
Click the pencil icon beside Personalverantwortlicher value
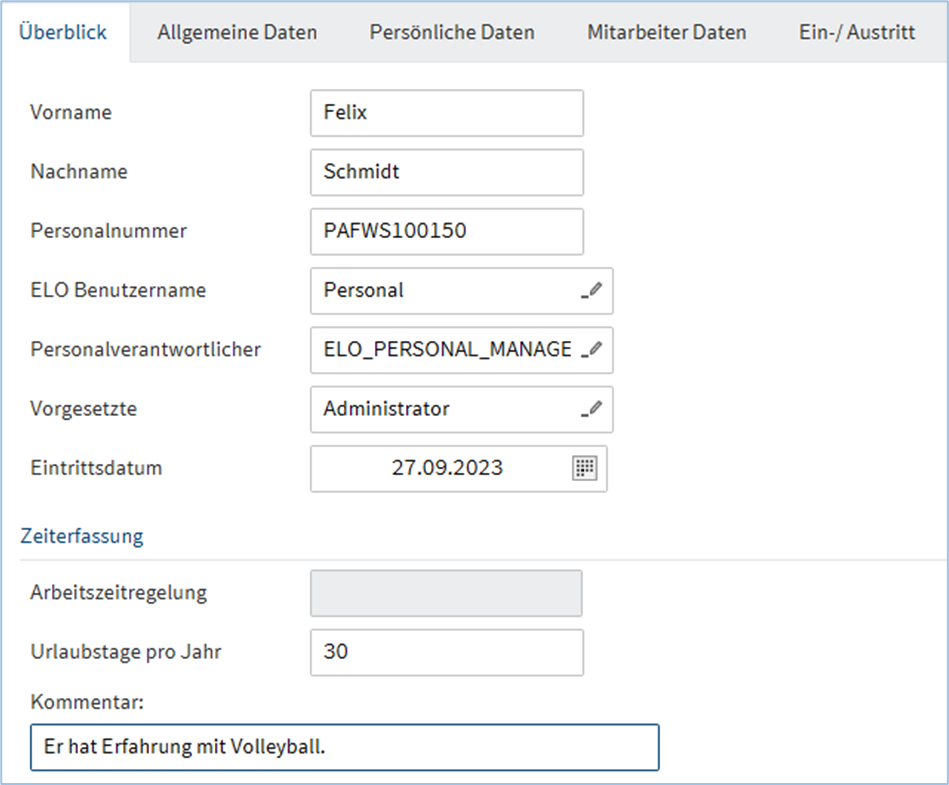593,350
